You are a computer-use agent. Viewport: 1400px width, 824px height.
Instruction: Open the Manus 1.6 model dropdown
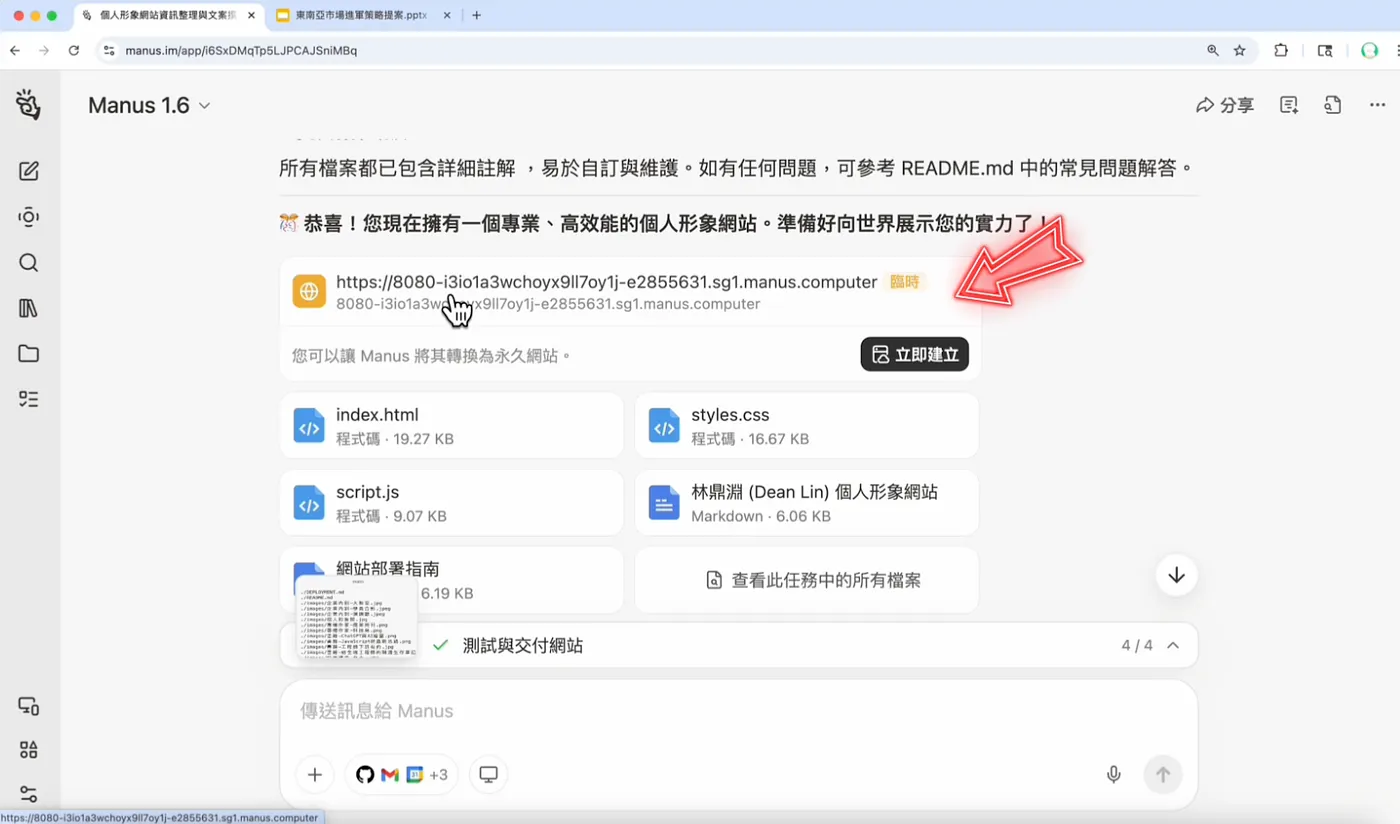pyautogui.click(x=149, y=105)
